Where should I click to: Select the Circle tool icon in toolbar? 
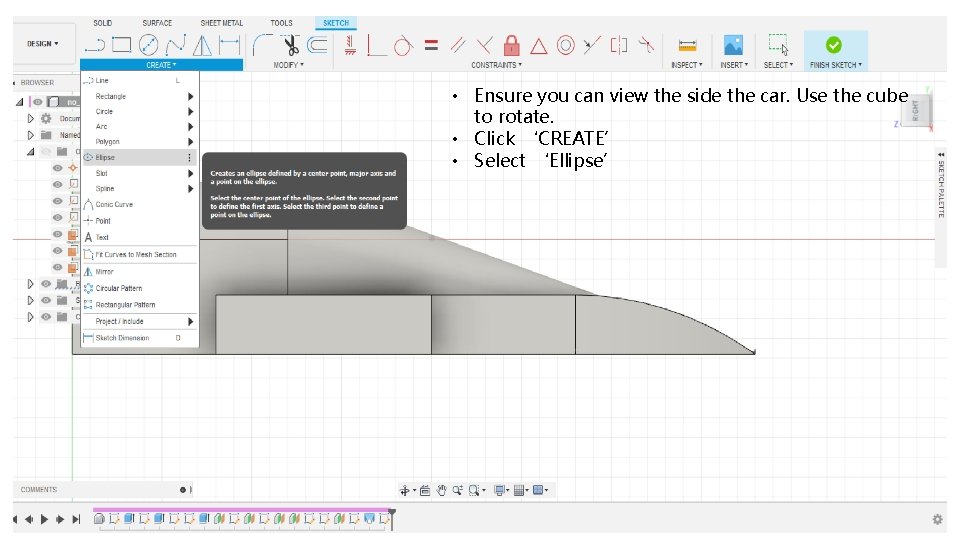pos(148,45)
